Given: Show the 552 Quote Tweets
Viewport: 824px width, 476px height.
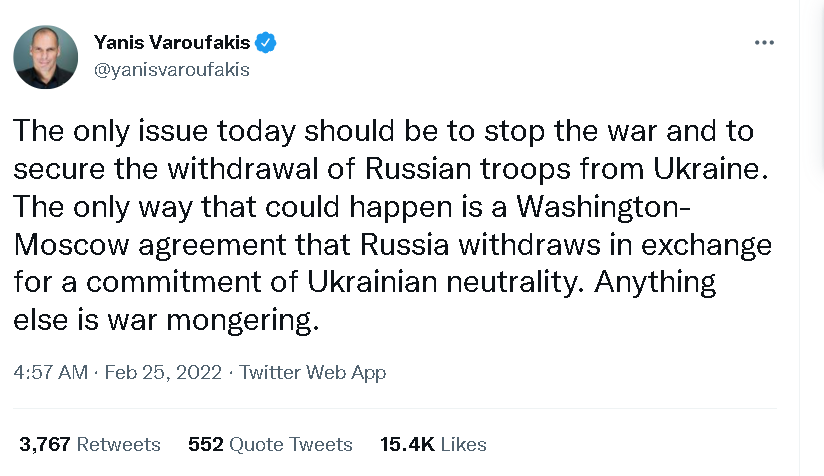Looking at the screenshot, I should tap(270, 444).
